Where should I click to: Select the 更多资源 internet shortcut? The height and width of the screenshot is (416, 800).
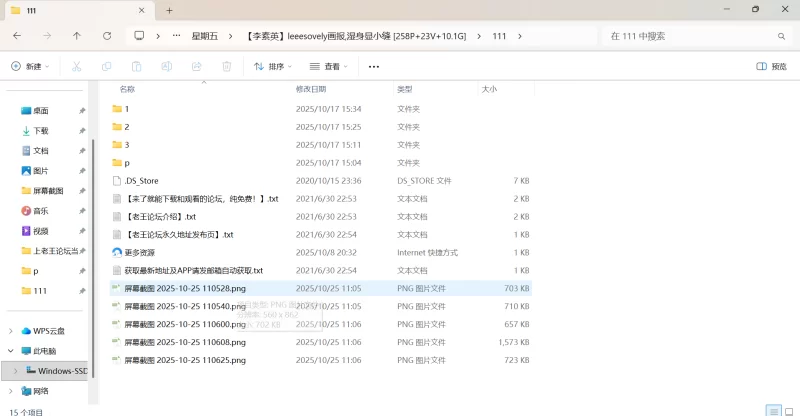click(x=140, y=252)
